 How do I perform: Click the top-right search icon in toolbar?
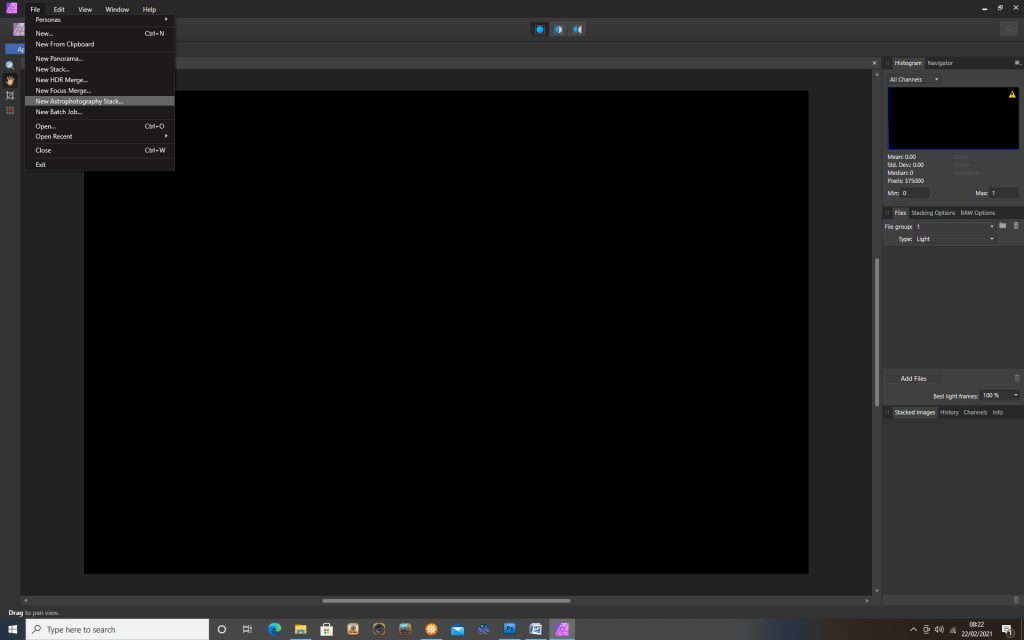tap(1009, 29)
